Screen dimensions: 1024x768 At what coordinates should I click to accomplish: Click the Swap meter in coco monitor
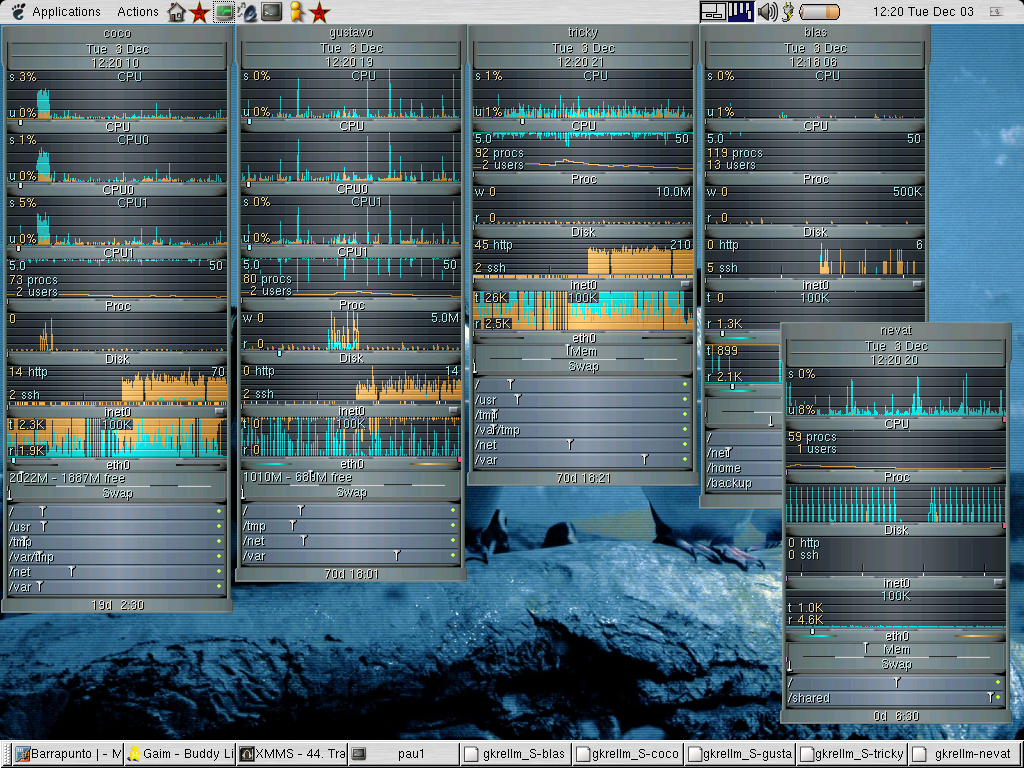(x=117, y=494)
